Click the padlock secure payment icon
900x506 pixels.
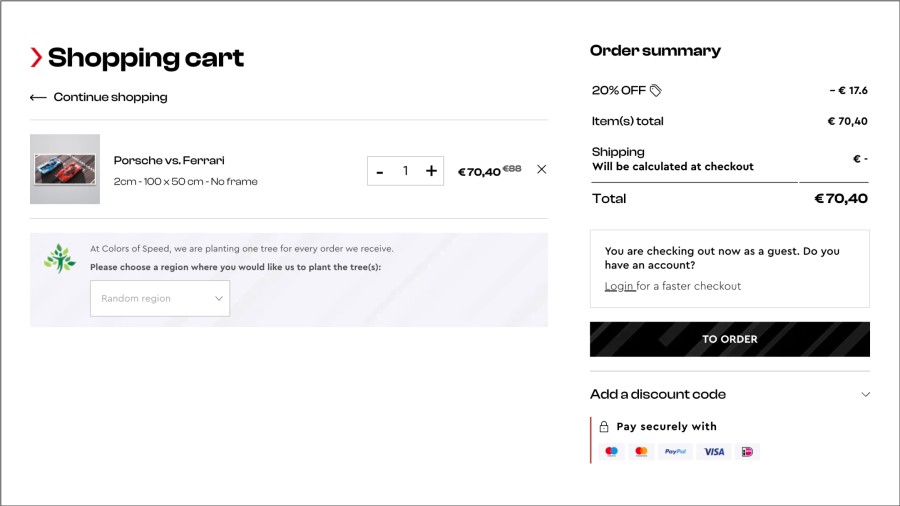[604, 427]
